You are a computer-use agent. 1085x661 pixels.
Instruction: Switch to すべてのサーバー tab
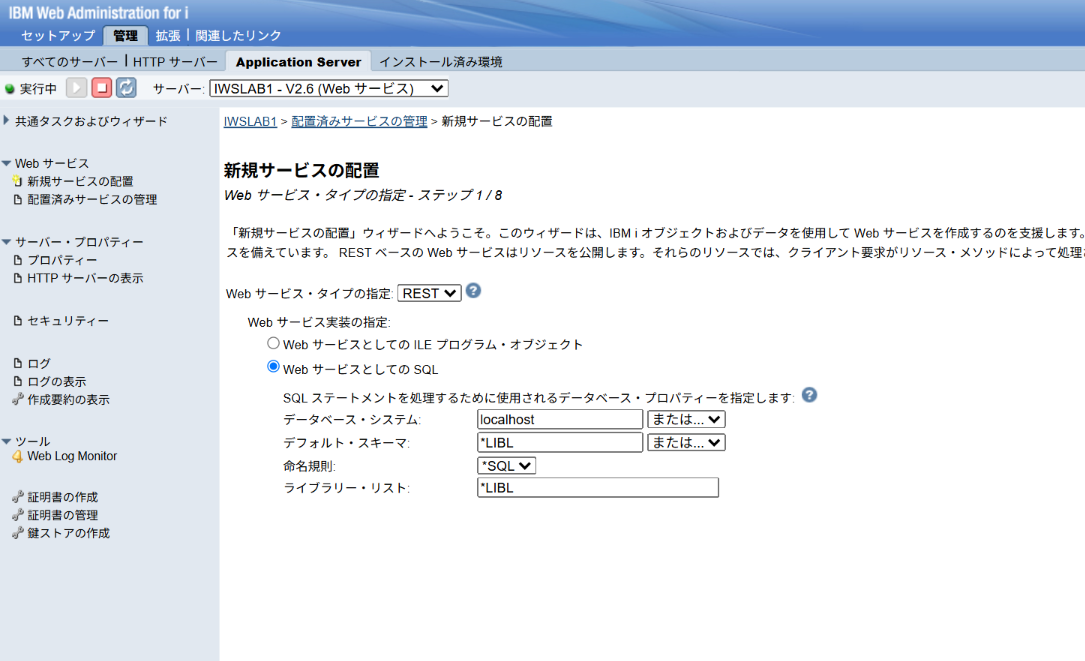pos(70,62)
